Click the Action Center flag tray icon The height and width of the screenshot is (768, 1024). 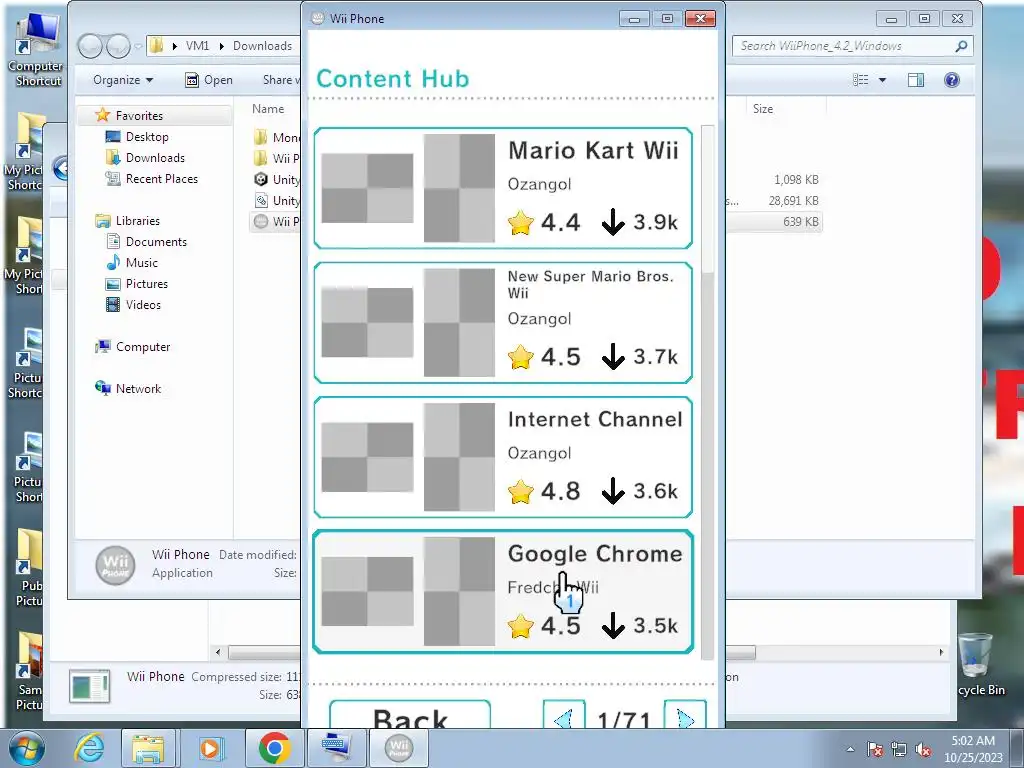(x=875, y=750)
